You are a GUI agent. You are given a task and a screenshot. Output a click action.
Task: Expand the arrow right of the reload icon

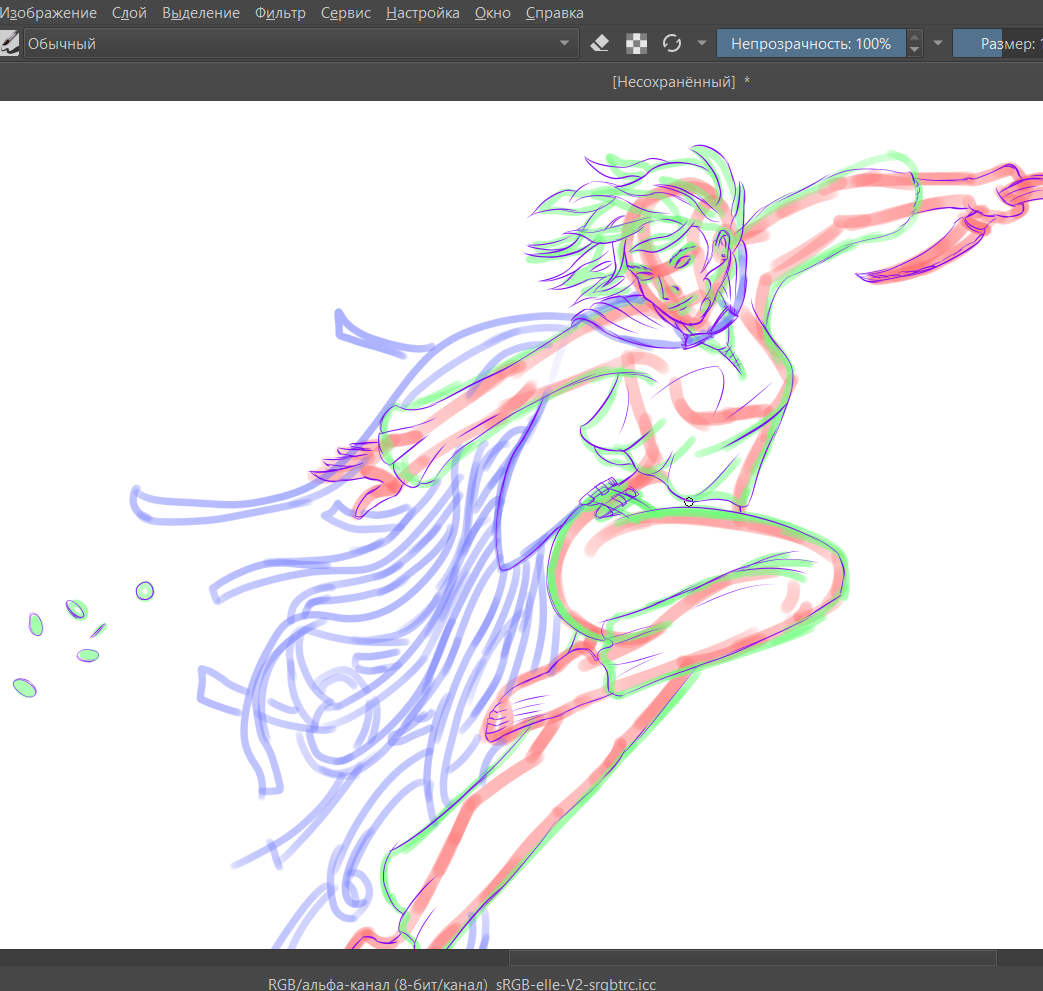point(702,44)
